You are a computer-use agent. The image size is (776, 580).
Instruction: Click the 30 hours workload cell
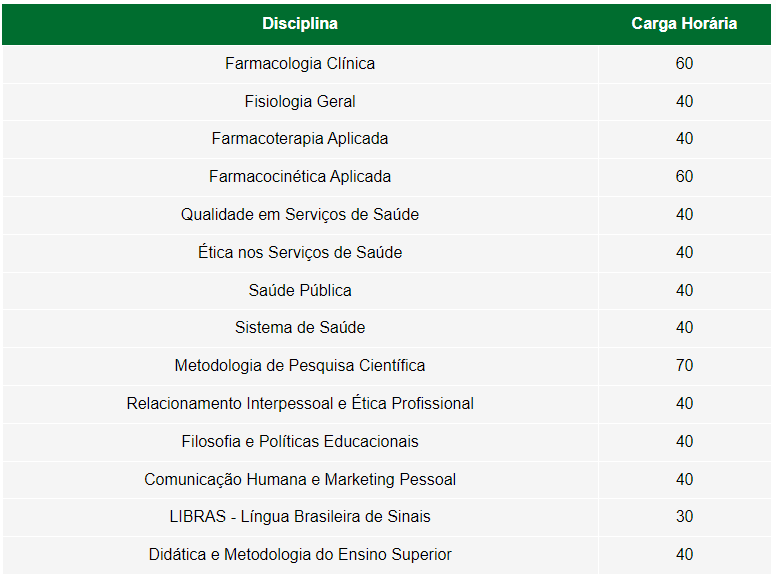click(684, 517)
